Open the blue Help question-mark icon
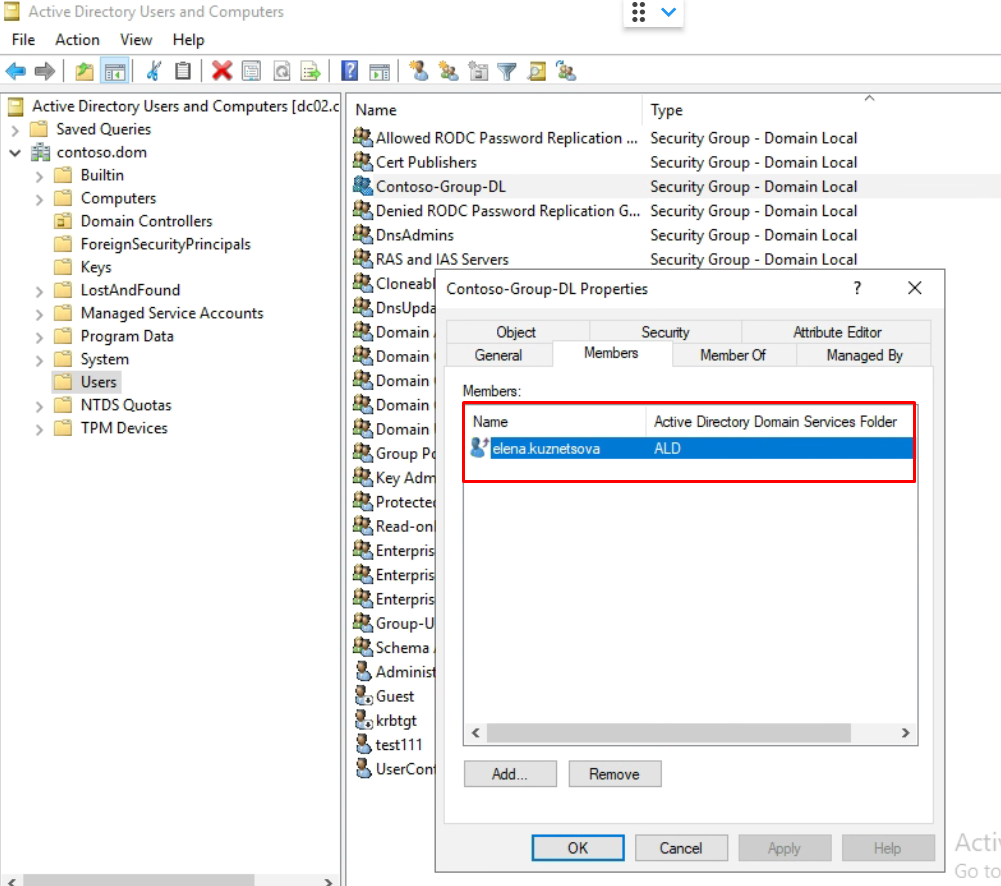Viewport: 1001px width, 886px height. click(x=349, y=71)
